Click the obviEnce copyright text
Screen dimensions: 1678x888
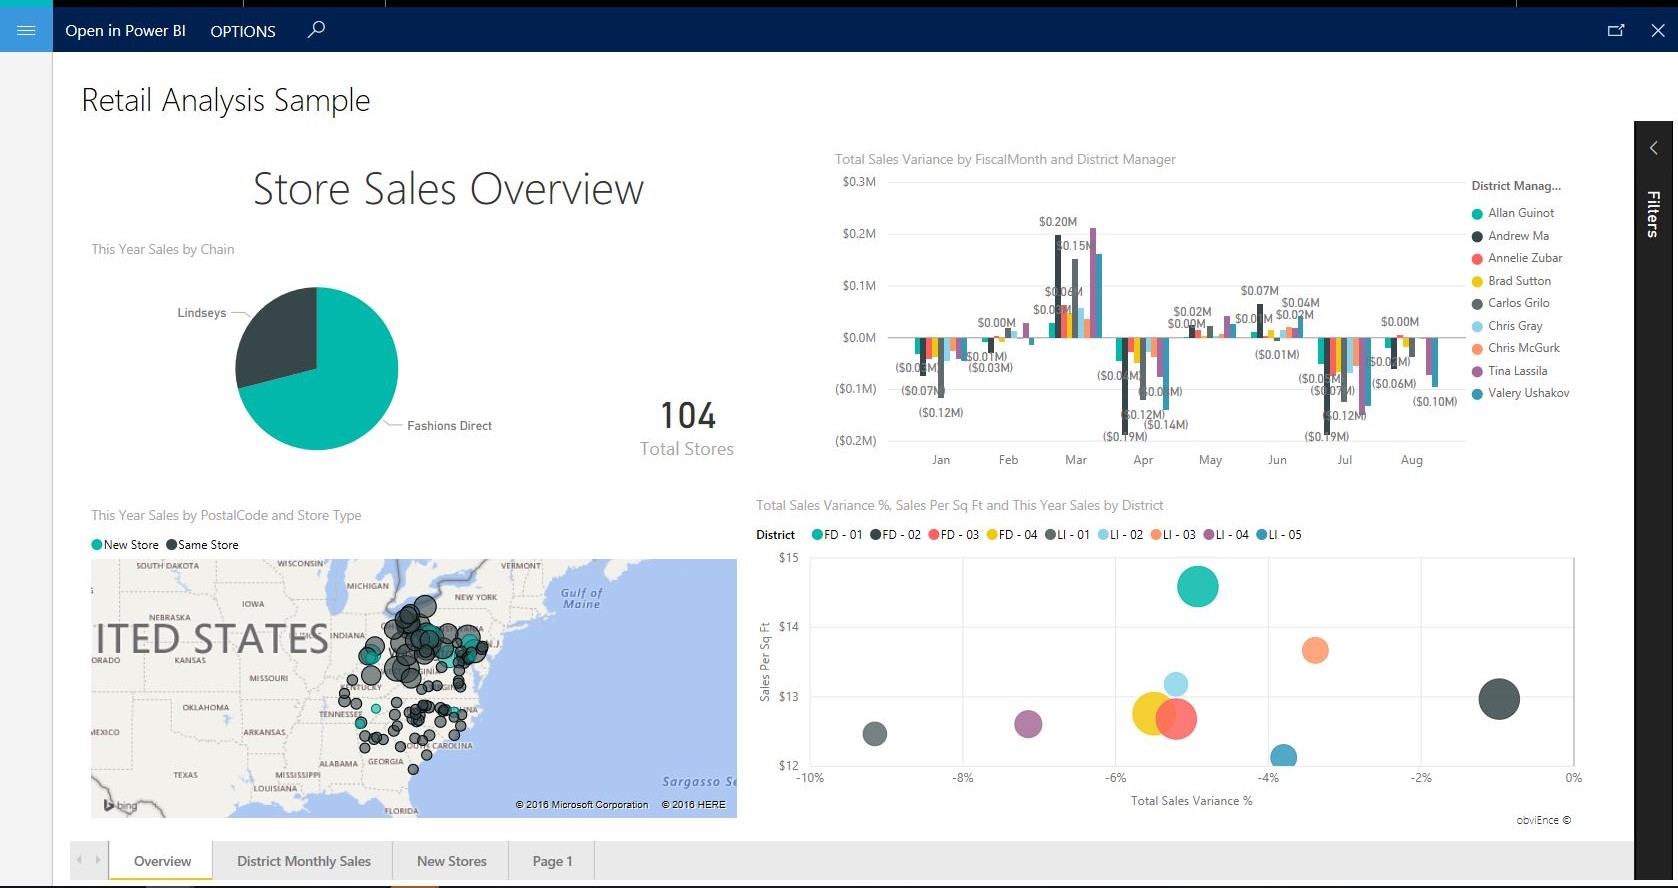[1543, 820]
